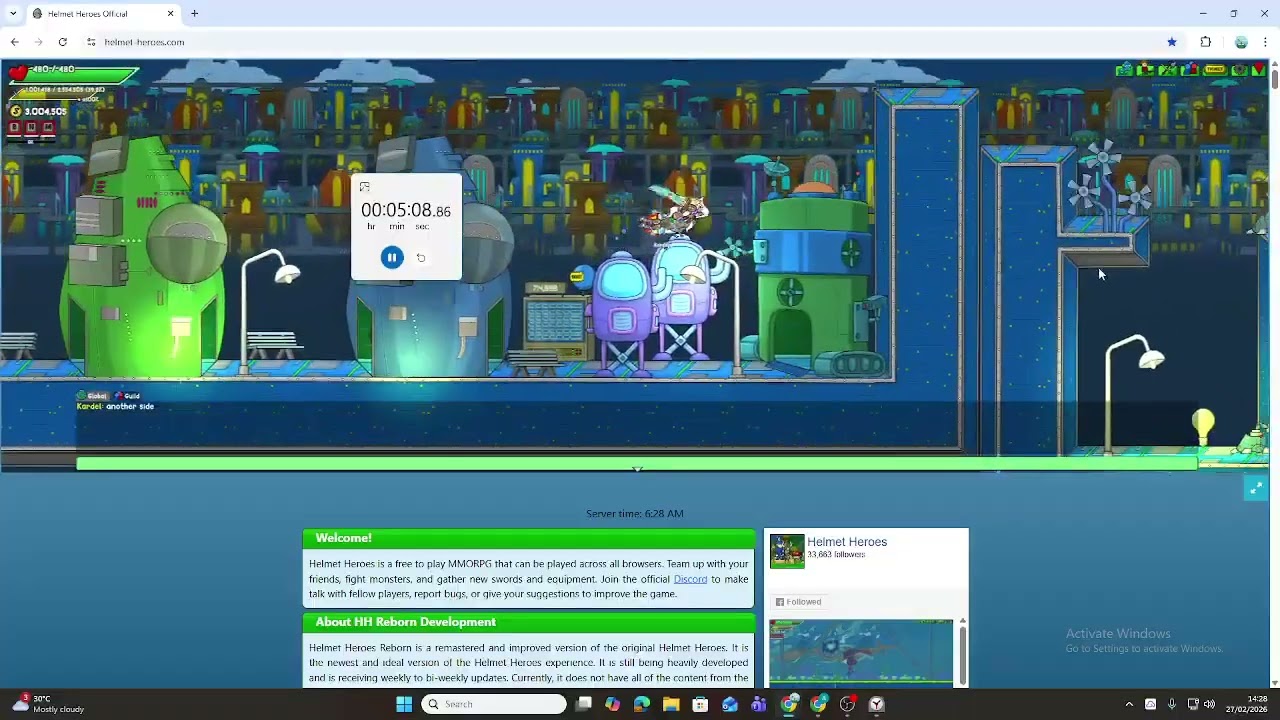Click the green health bar
The image size is (1280, 720).
(x=72, y=74)
